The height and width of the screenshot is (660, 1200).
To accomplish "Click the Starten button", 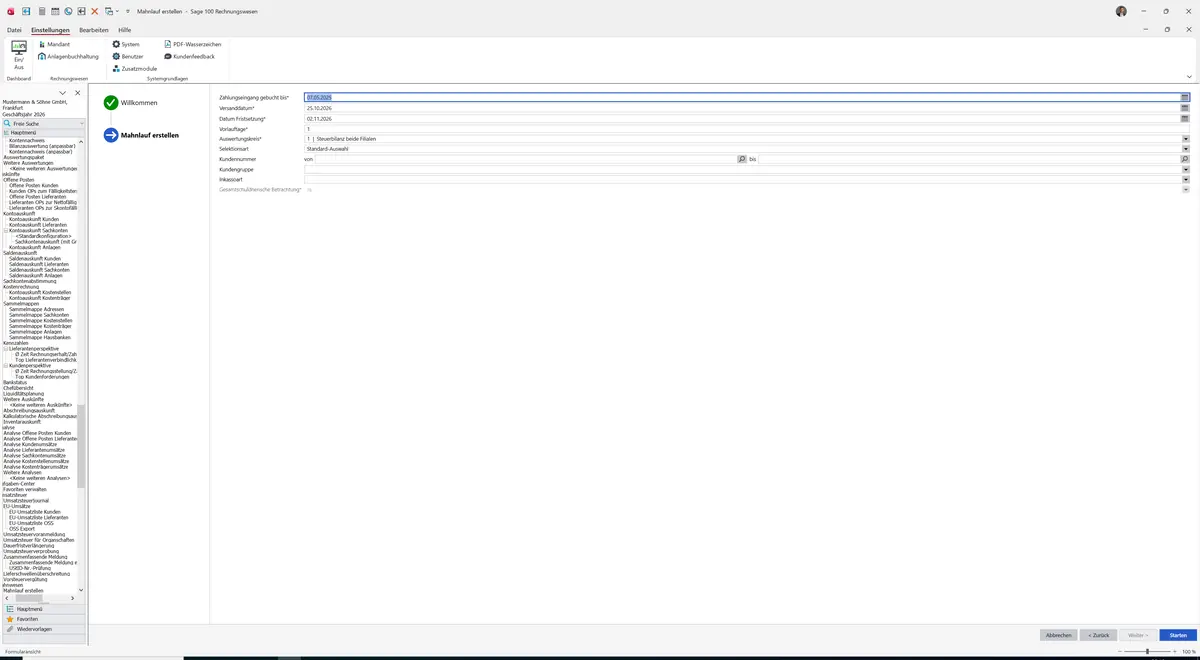I will tap(1178, 635).
